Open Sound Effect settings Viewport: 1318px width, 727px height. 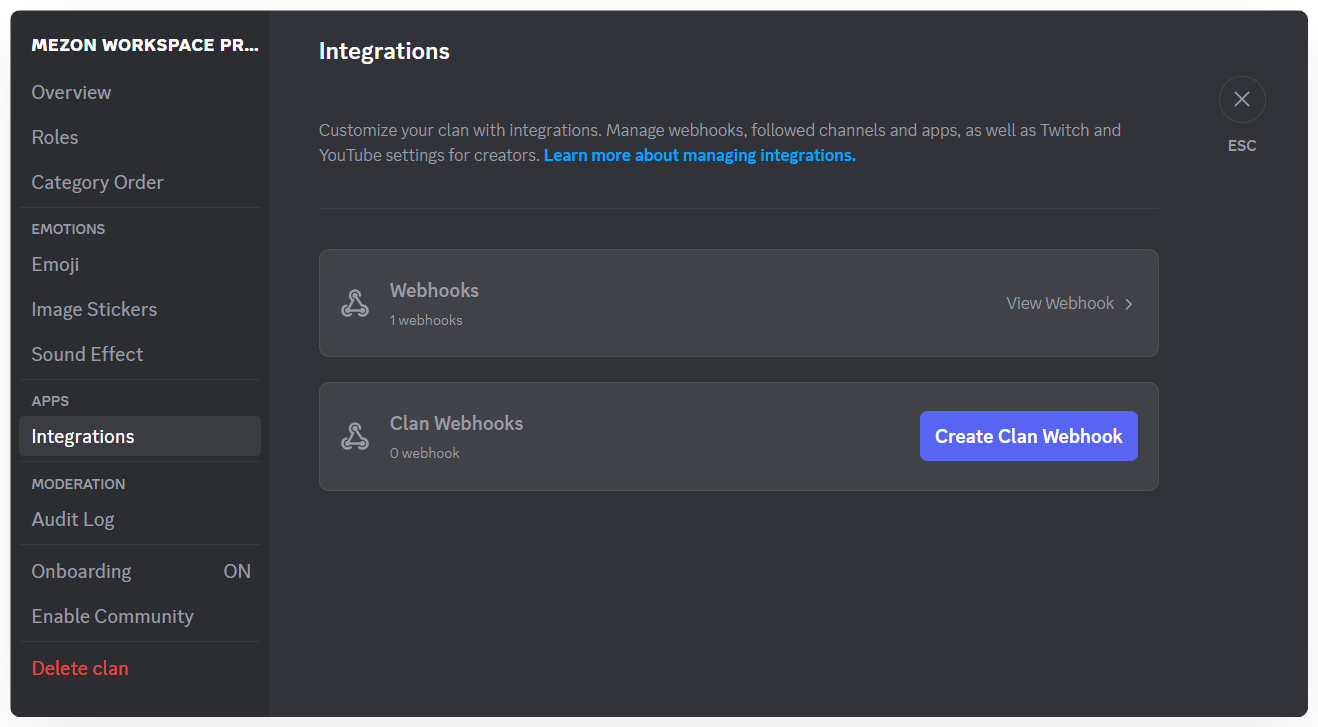click(87, 354)
